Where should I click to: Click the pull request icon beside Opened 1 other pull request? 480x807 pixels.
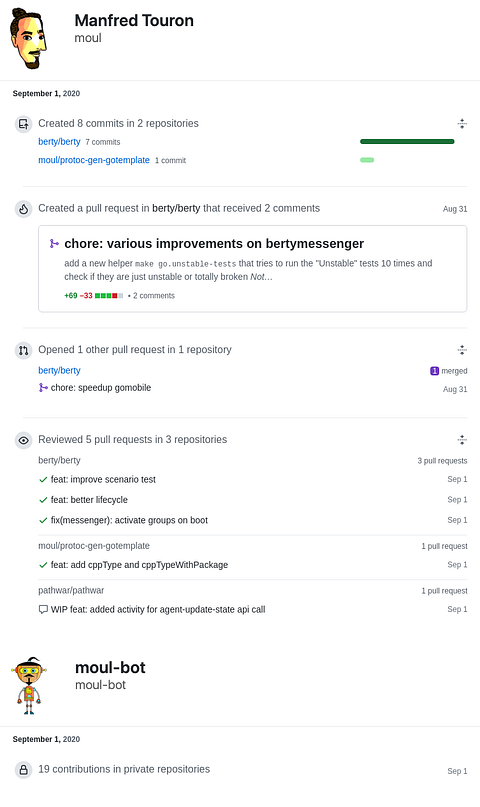coord(23,350)
